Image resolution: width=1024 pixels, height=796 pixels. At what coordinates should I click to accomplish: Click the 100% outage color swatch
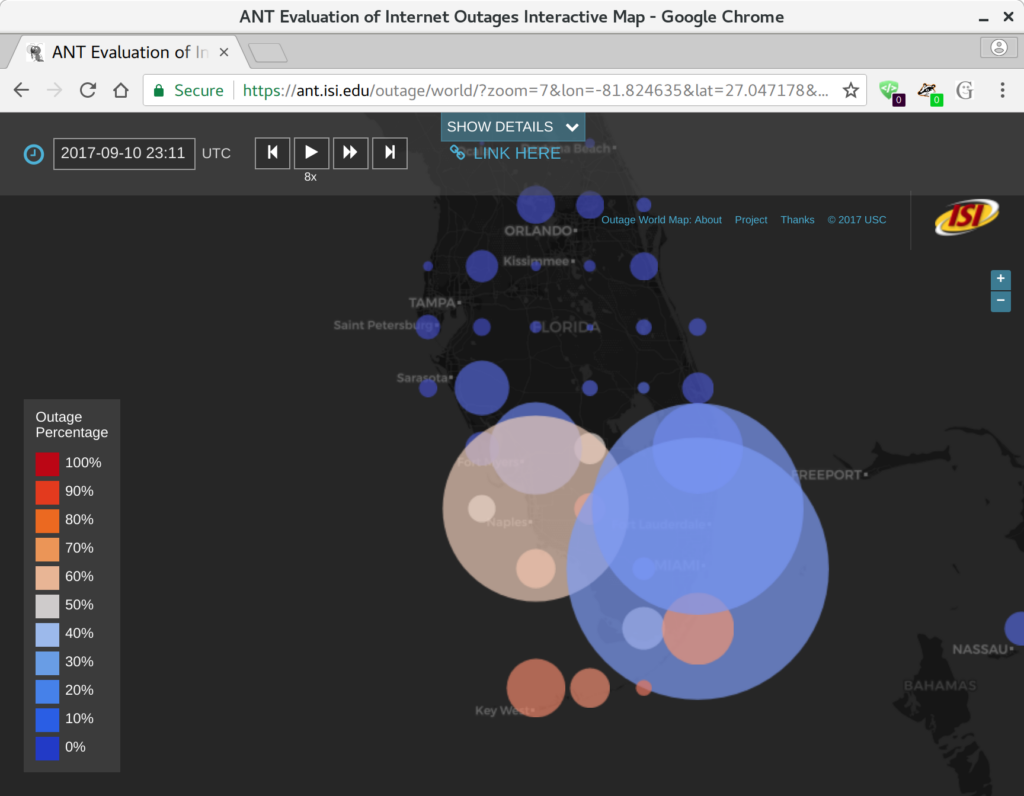pyautogui.click(x=47, y=464)
